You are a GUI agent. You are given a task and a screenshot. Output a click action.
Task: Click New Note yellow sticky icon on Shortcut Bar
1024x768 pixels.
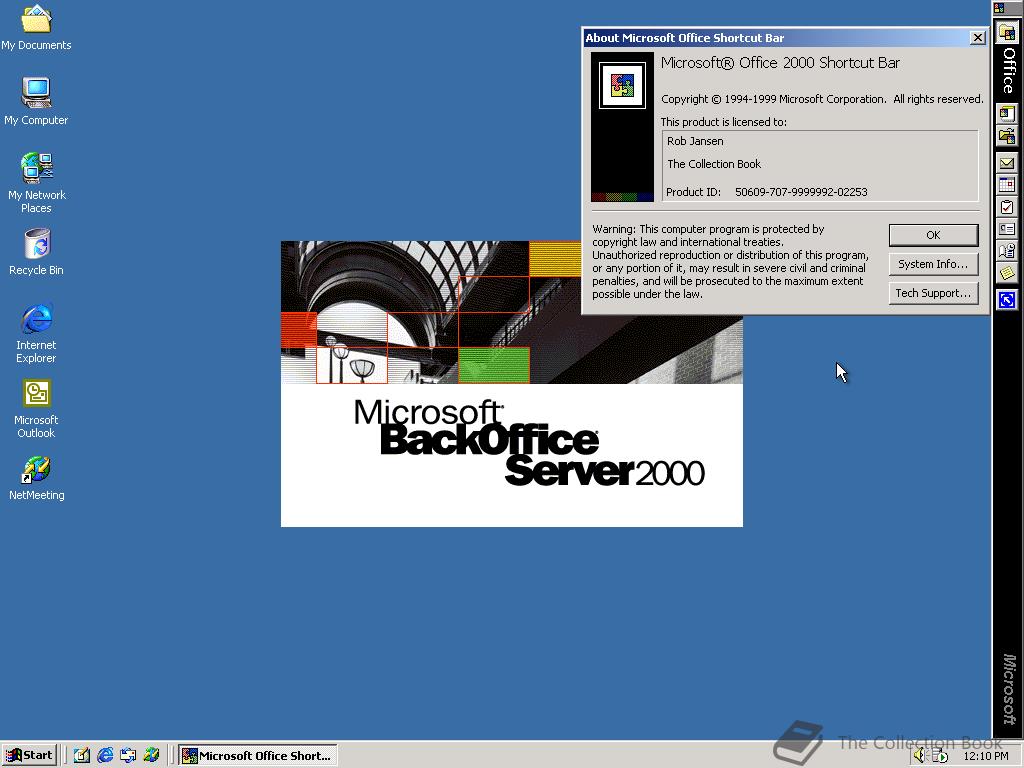pos(1007,273)
